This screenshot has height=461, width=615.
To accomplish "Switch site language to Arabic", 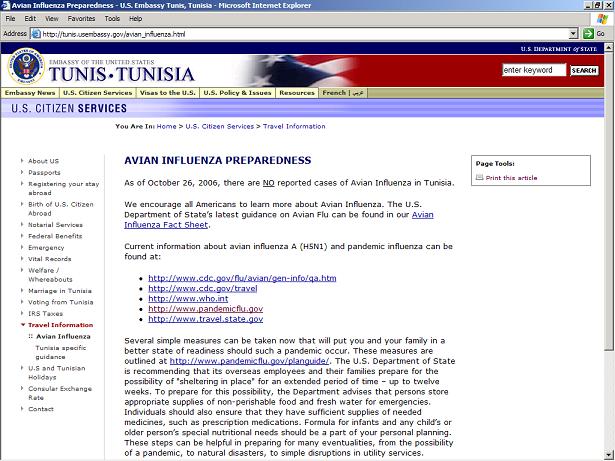I will pos(358,93).
